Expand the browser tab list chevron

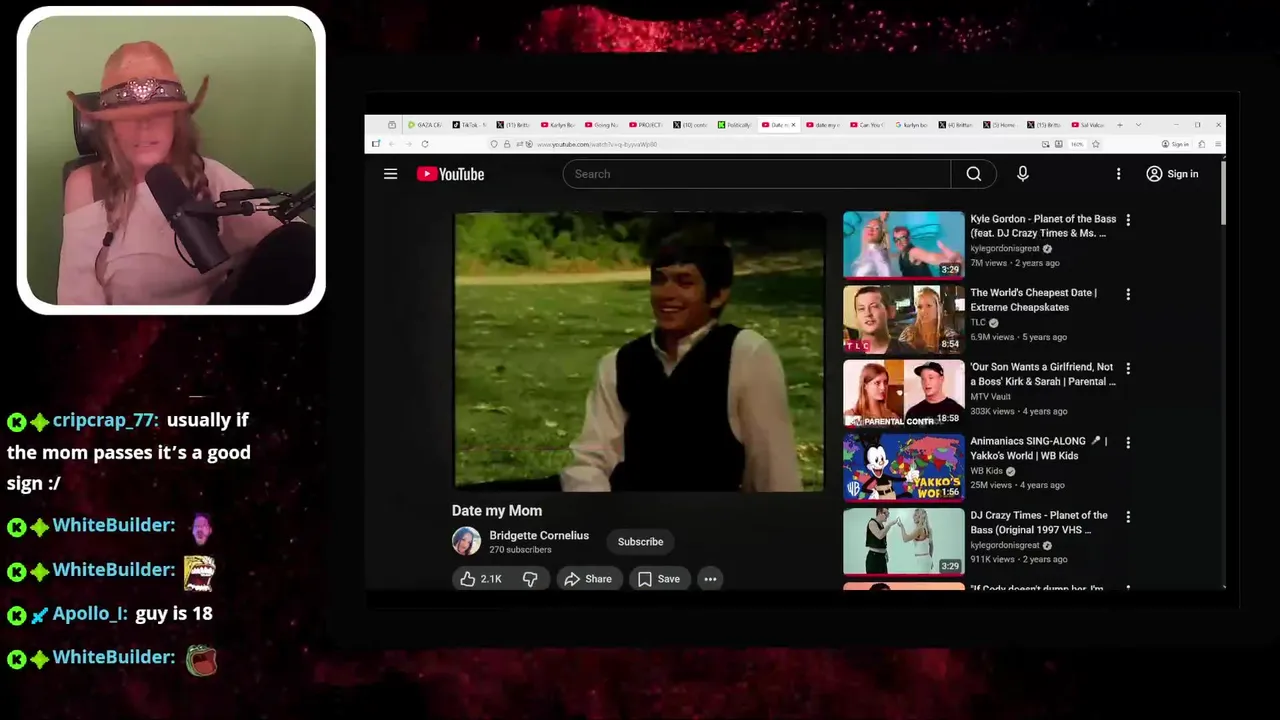1138,125
